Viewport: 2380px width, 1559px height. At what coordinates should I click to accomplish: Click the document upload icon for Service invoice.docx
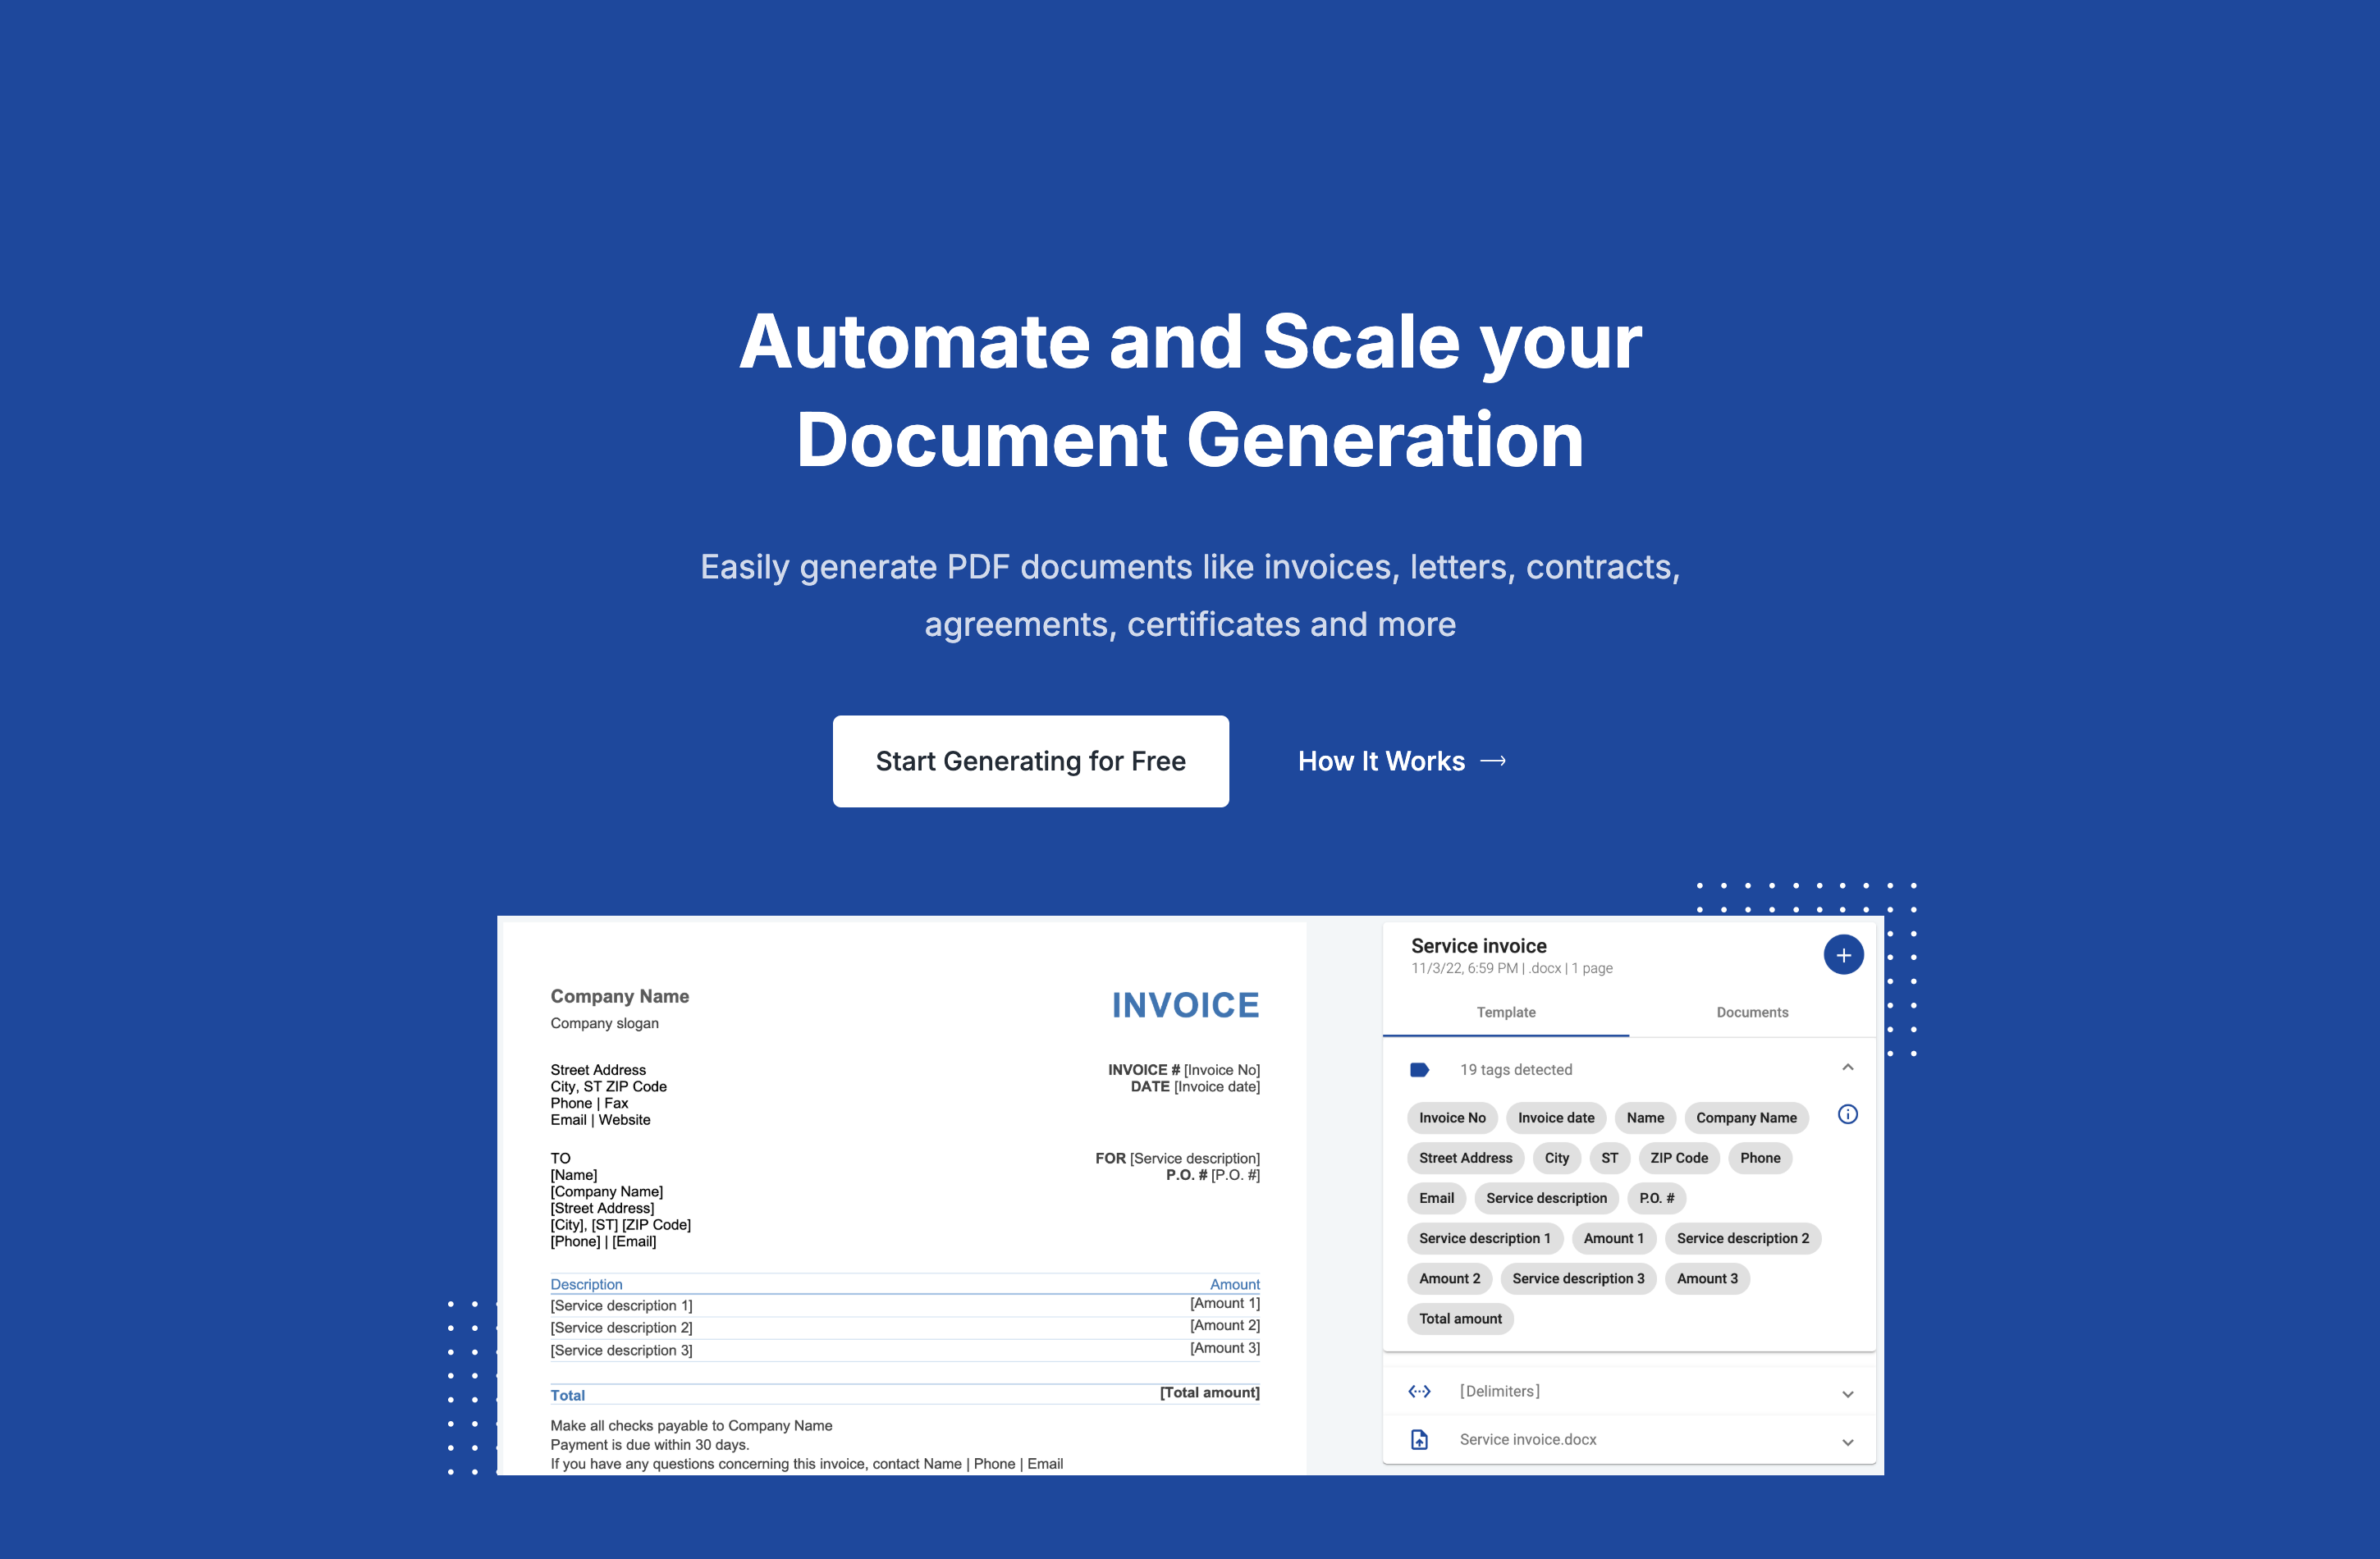pos(1419,1439)
